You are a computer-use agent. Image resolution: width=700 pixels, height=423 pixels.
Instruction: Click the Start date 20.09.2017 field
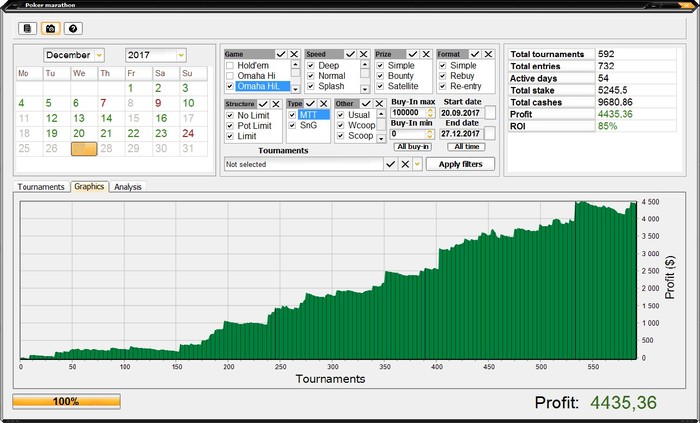pos(462,113)
